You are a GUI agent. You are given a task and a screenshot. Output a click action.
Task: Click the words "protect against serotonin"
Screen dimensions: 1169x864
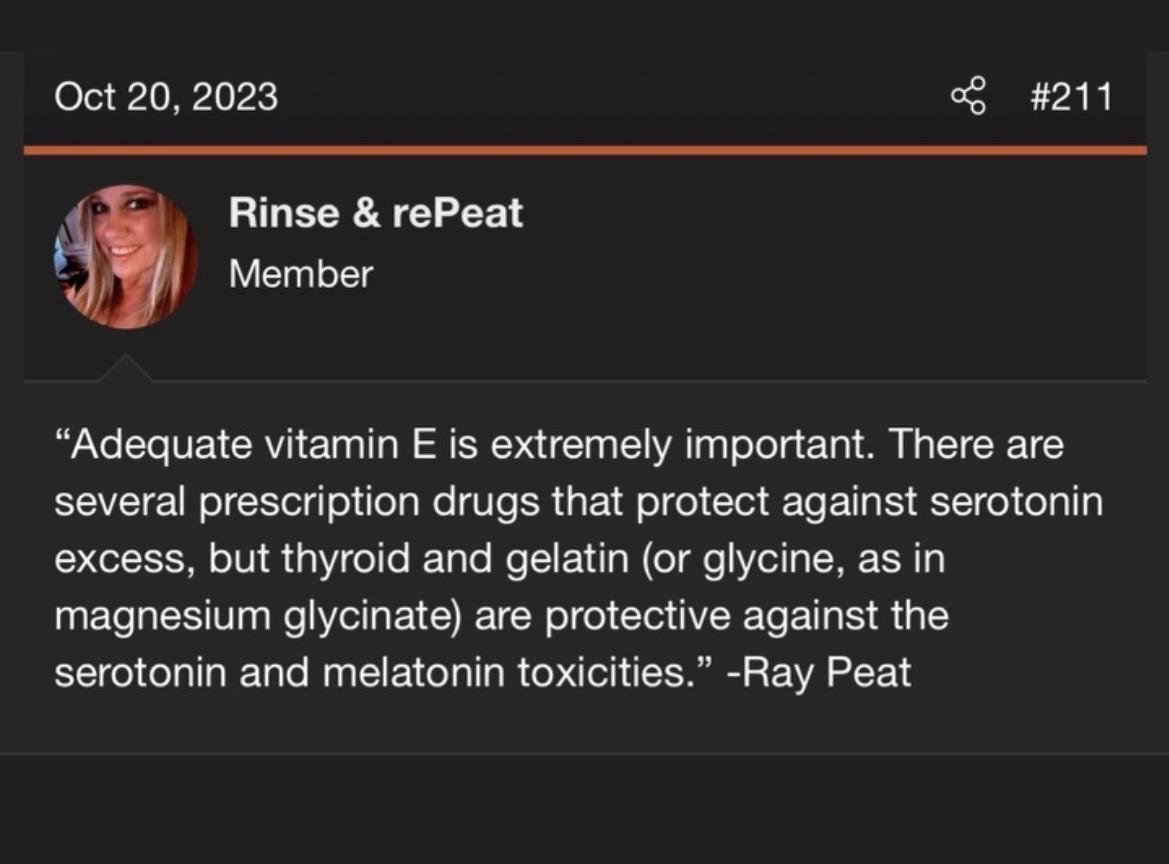point(869,502)
